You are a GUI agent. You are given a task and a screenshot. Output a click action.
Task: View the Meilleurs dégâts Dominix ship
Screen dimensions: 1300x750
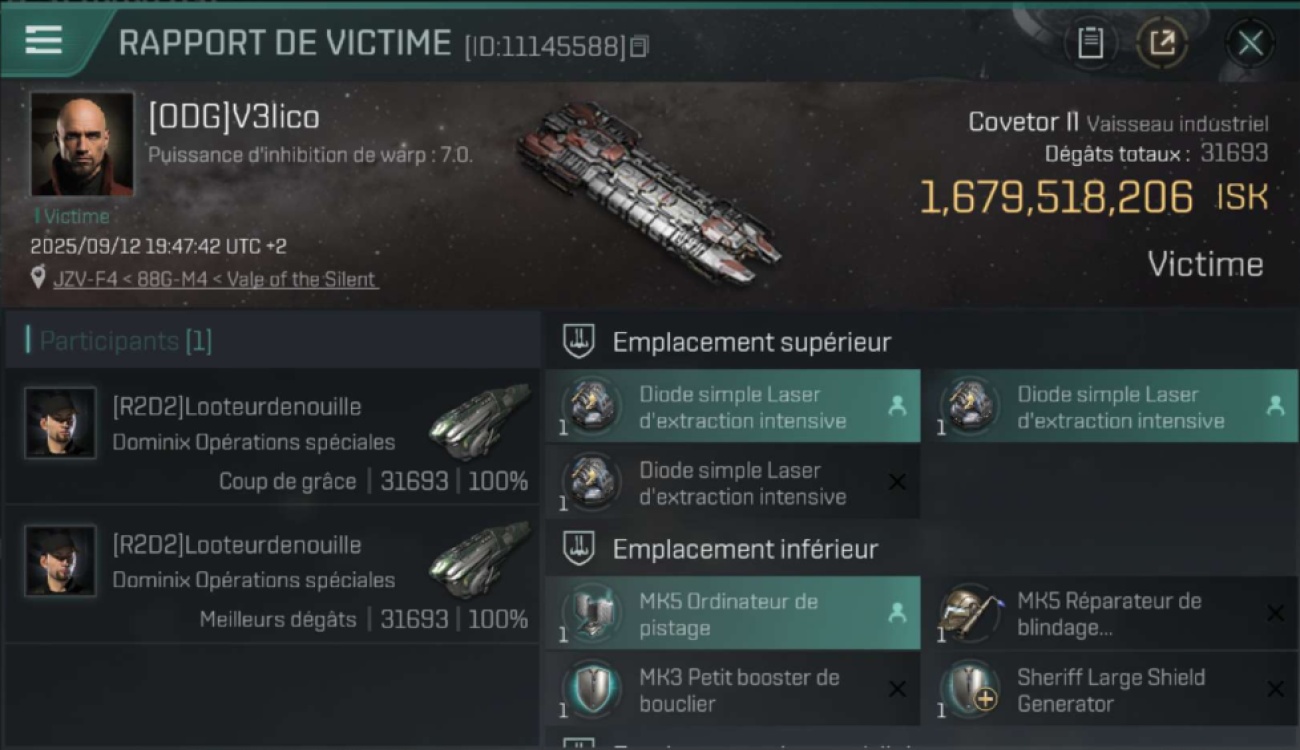pos(479,558)
